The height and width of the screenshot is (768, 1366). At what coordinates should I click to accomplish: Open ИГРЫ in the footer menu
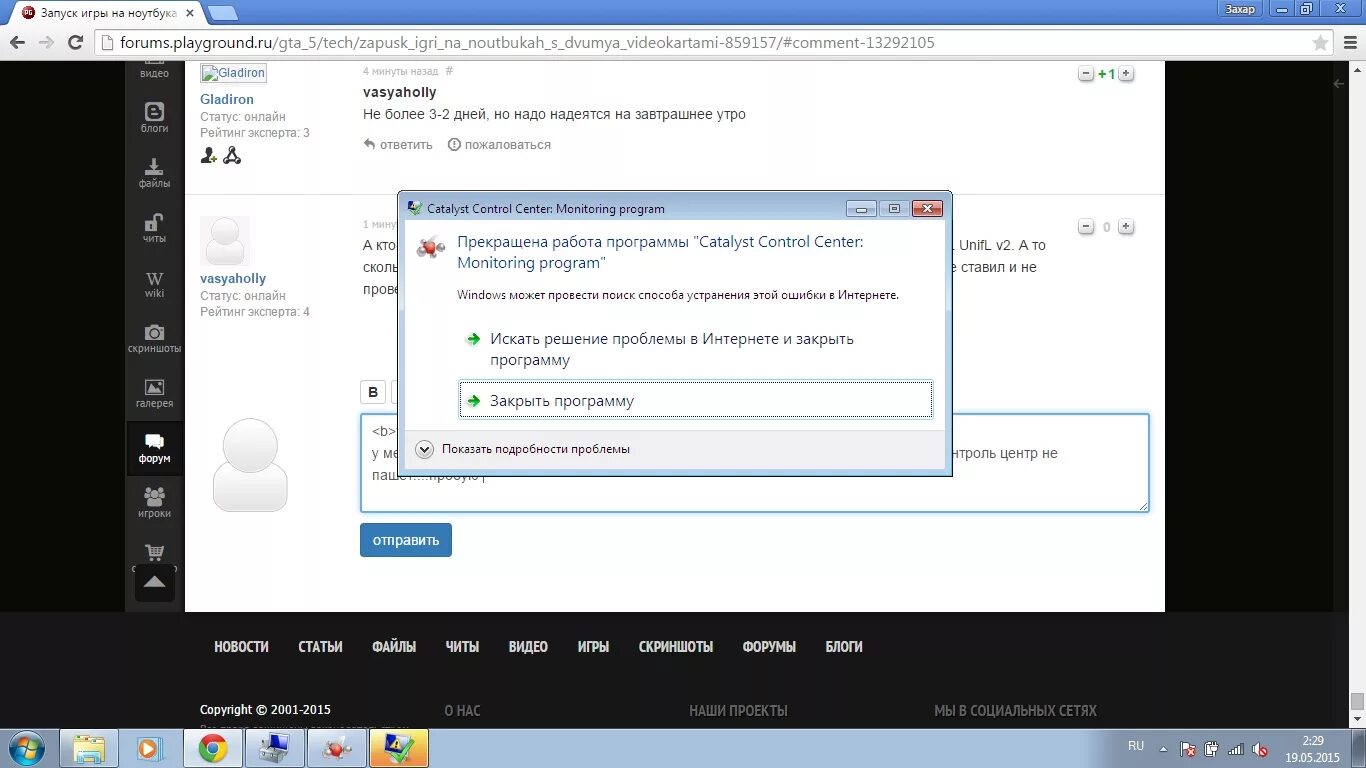[593, 647]
